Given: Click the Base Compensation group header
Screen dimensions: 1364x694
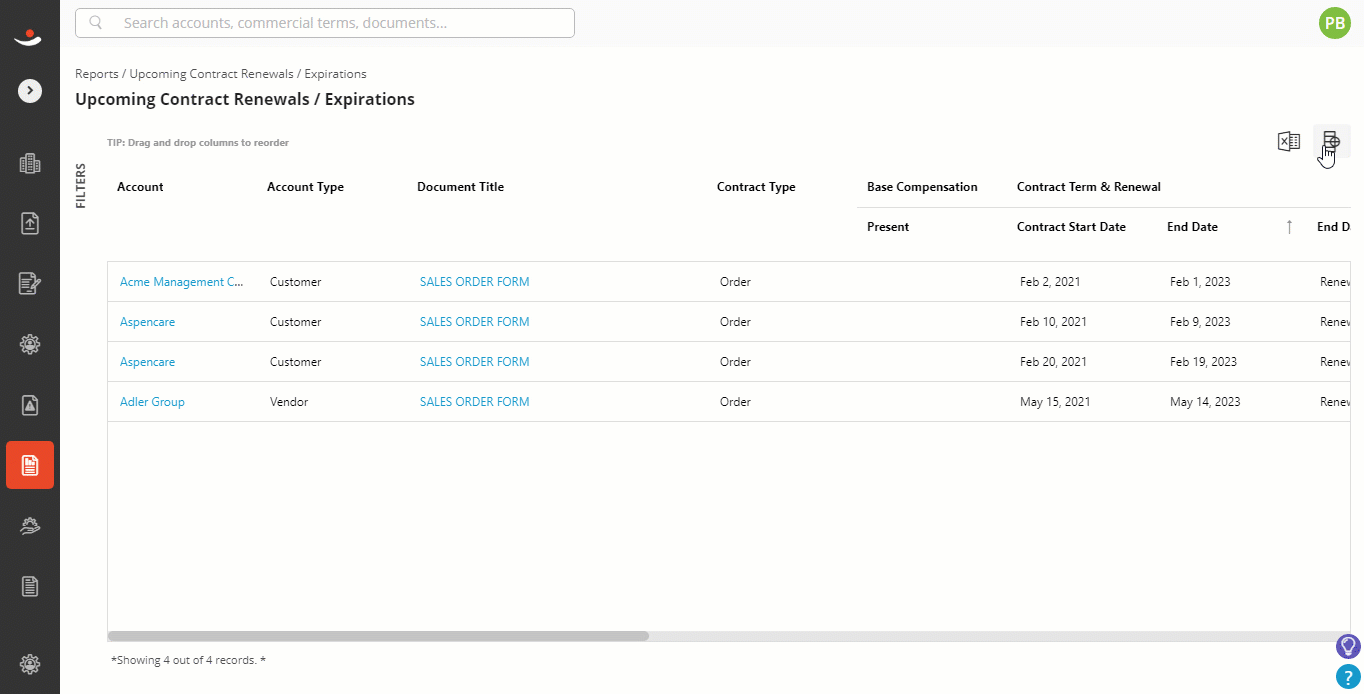Looking at the screenshot, I should click(922, 187).
